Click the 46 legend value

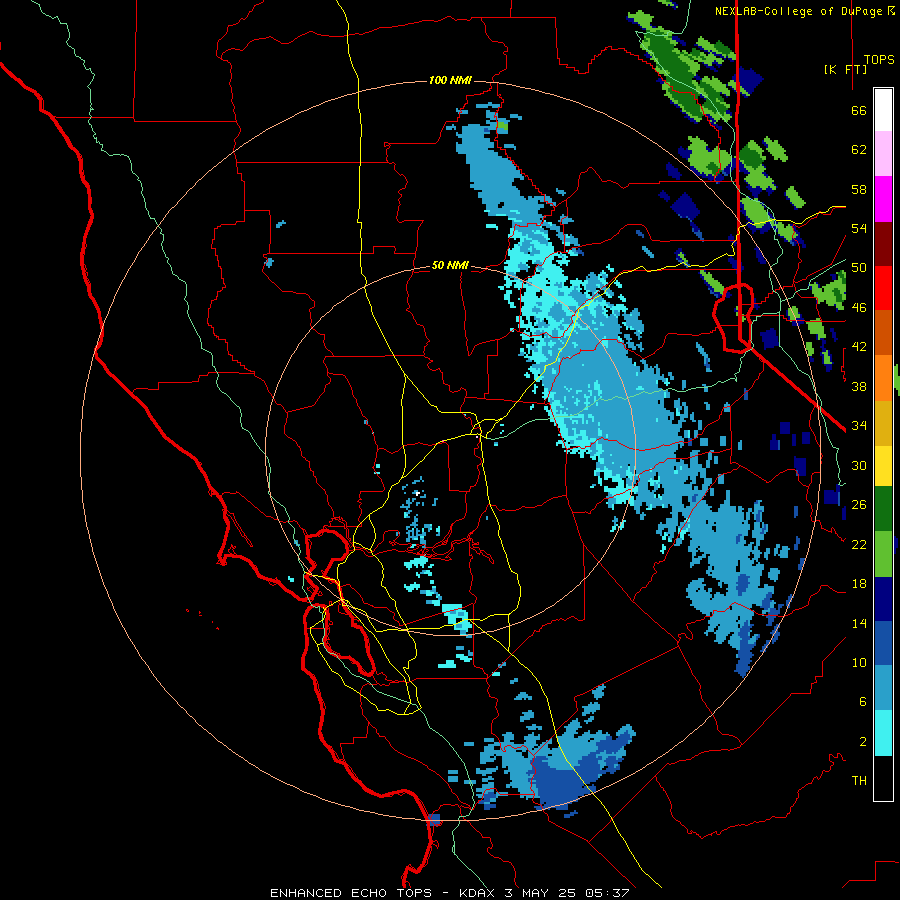[859, 308]
